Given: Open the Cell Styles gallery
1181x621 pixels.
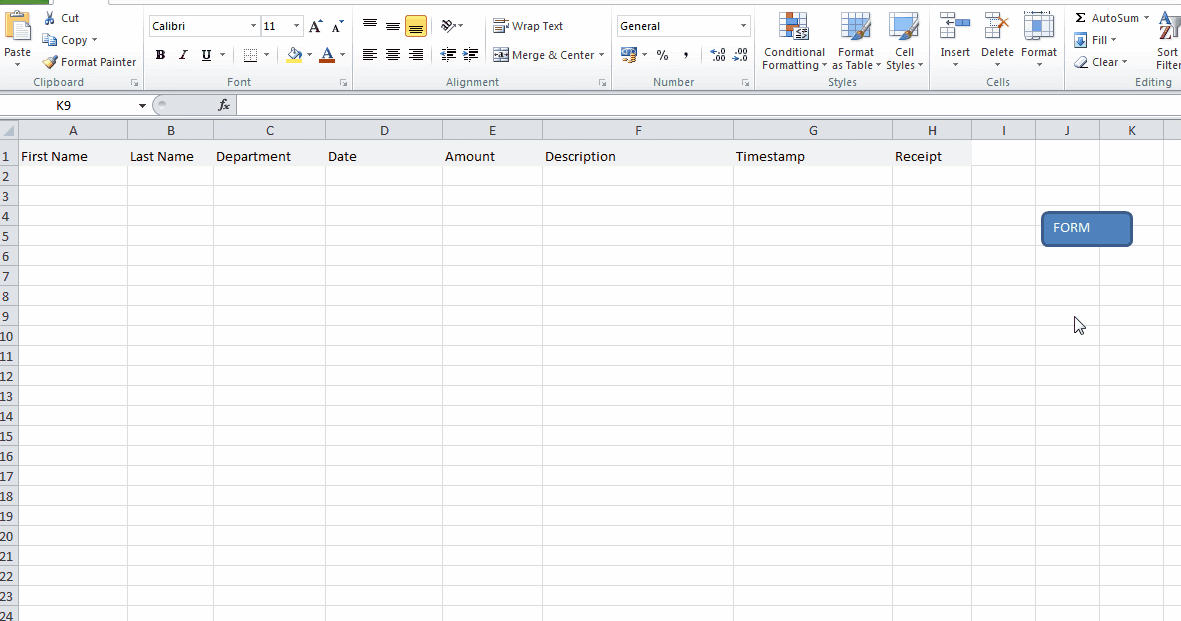Looking at the screenshot, I should coord(904,40).
